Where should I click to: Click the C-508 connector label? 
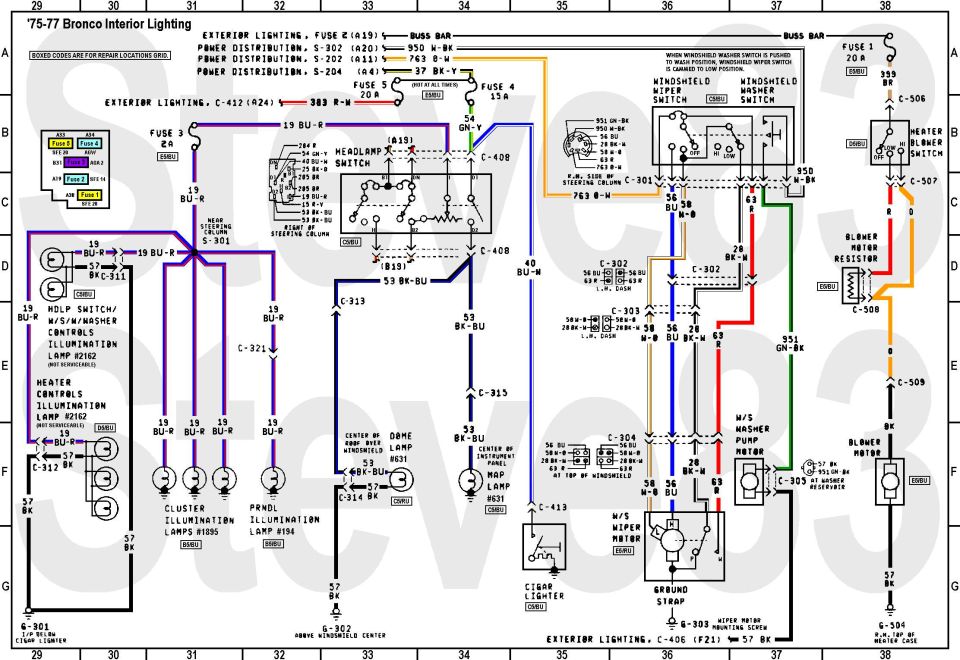click(x=866, y=309)
